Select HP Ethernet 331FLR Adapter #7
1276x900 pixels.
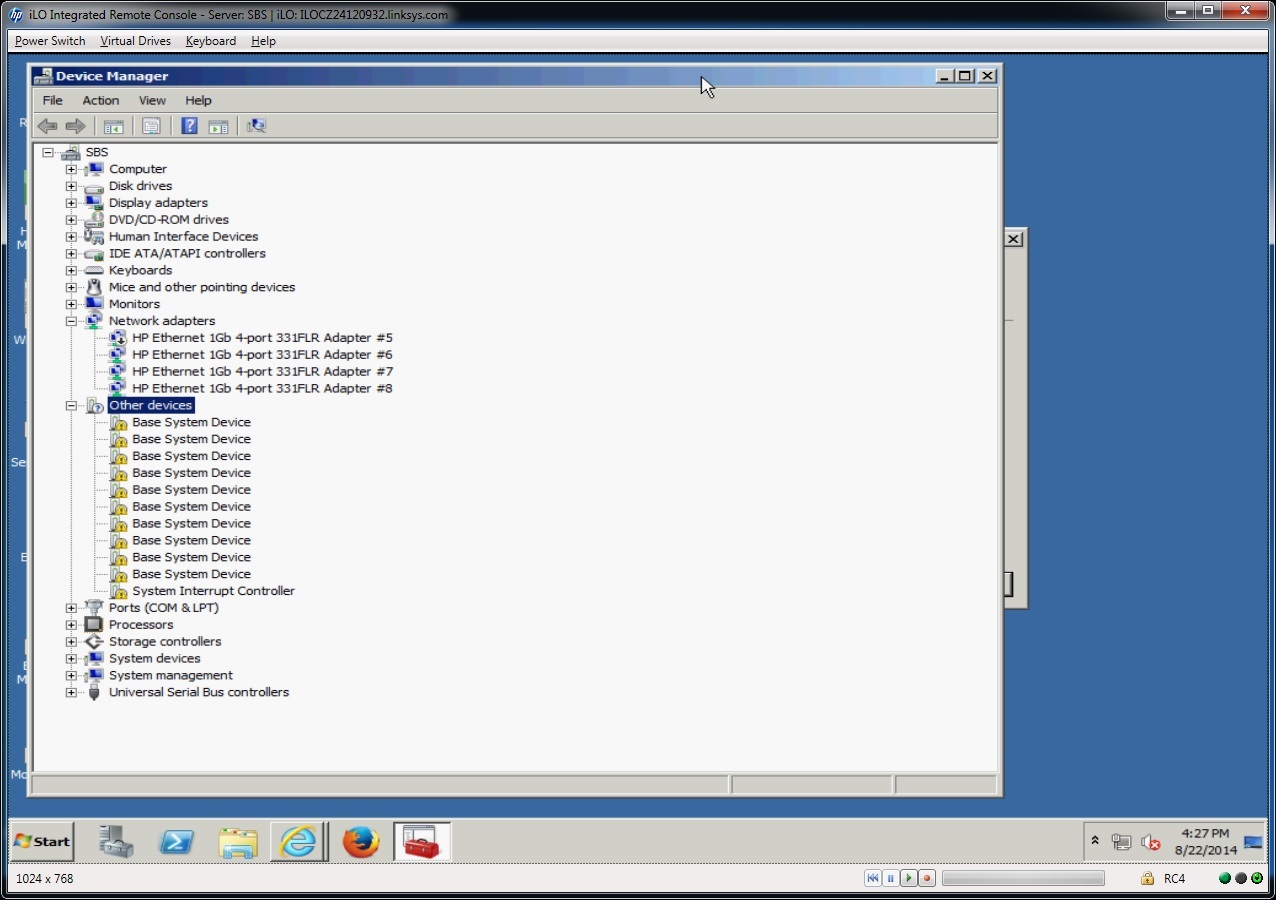pyautogui.click(x=262, y=372)
